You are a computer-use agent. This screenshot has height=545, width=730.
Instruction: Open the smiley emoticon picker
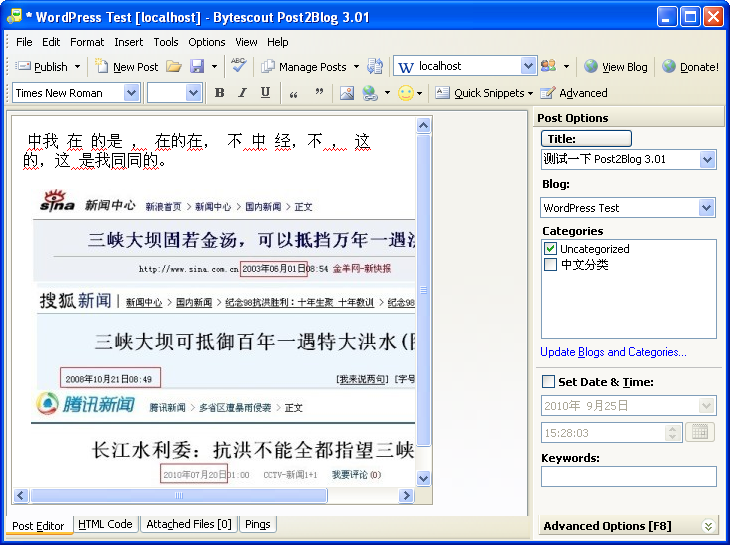point(405,93)
